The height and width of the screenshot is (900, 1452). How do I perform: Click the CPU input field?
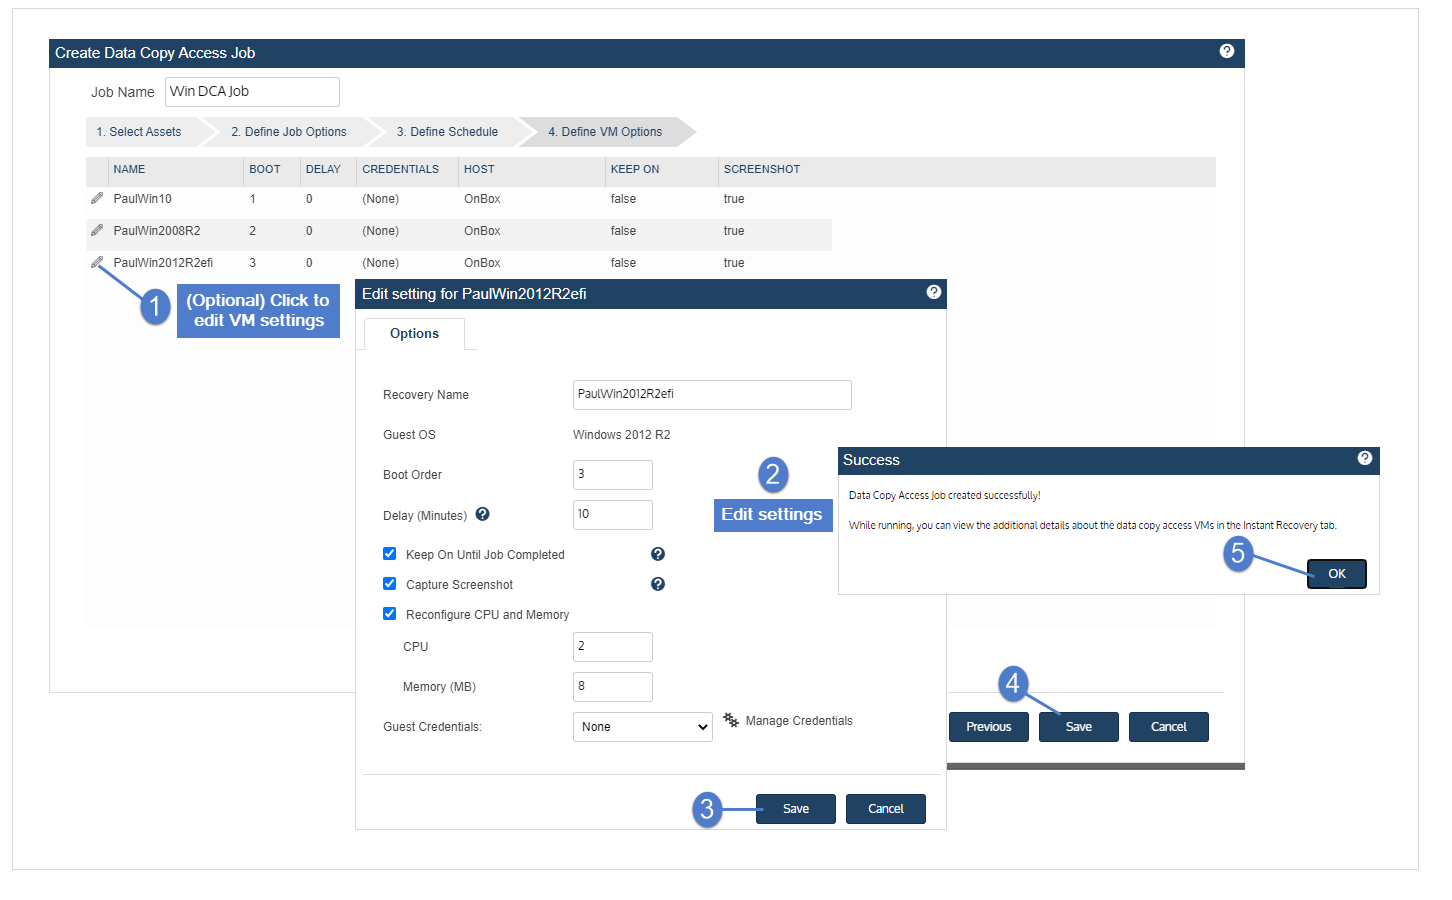click(613, 647)
